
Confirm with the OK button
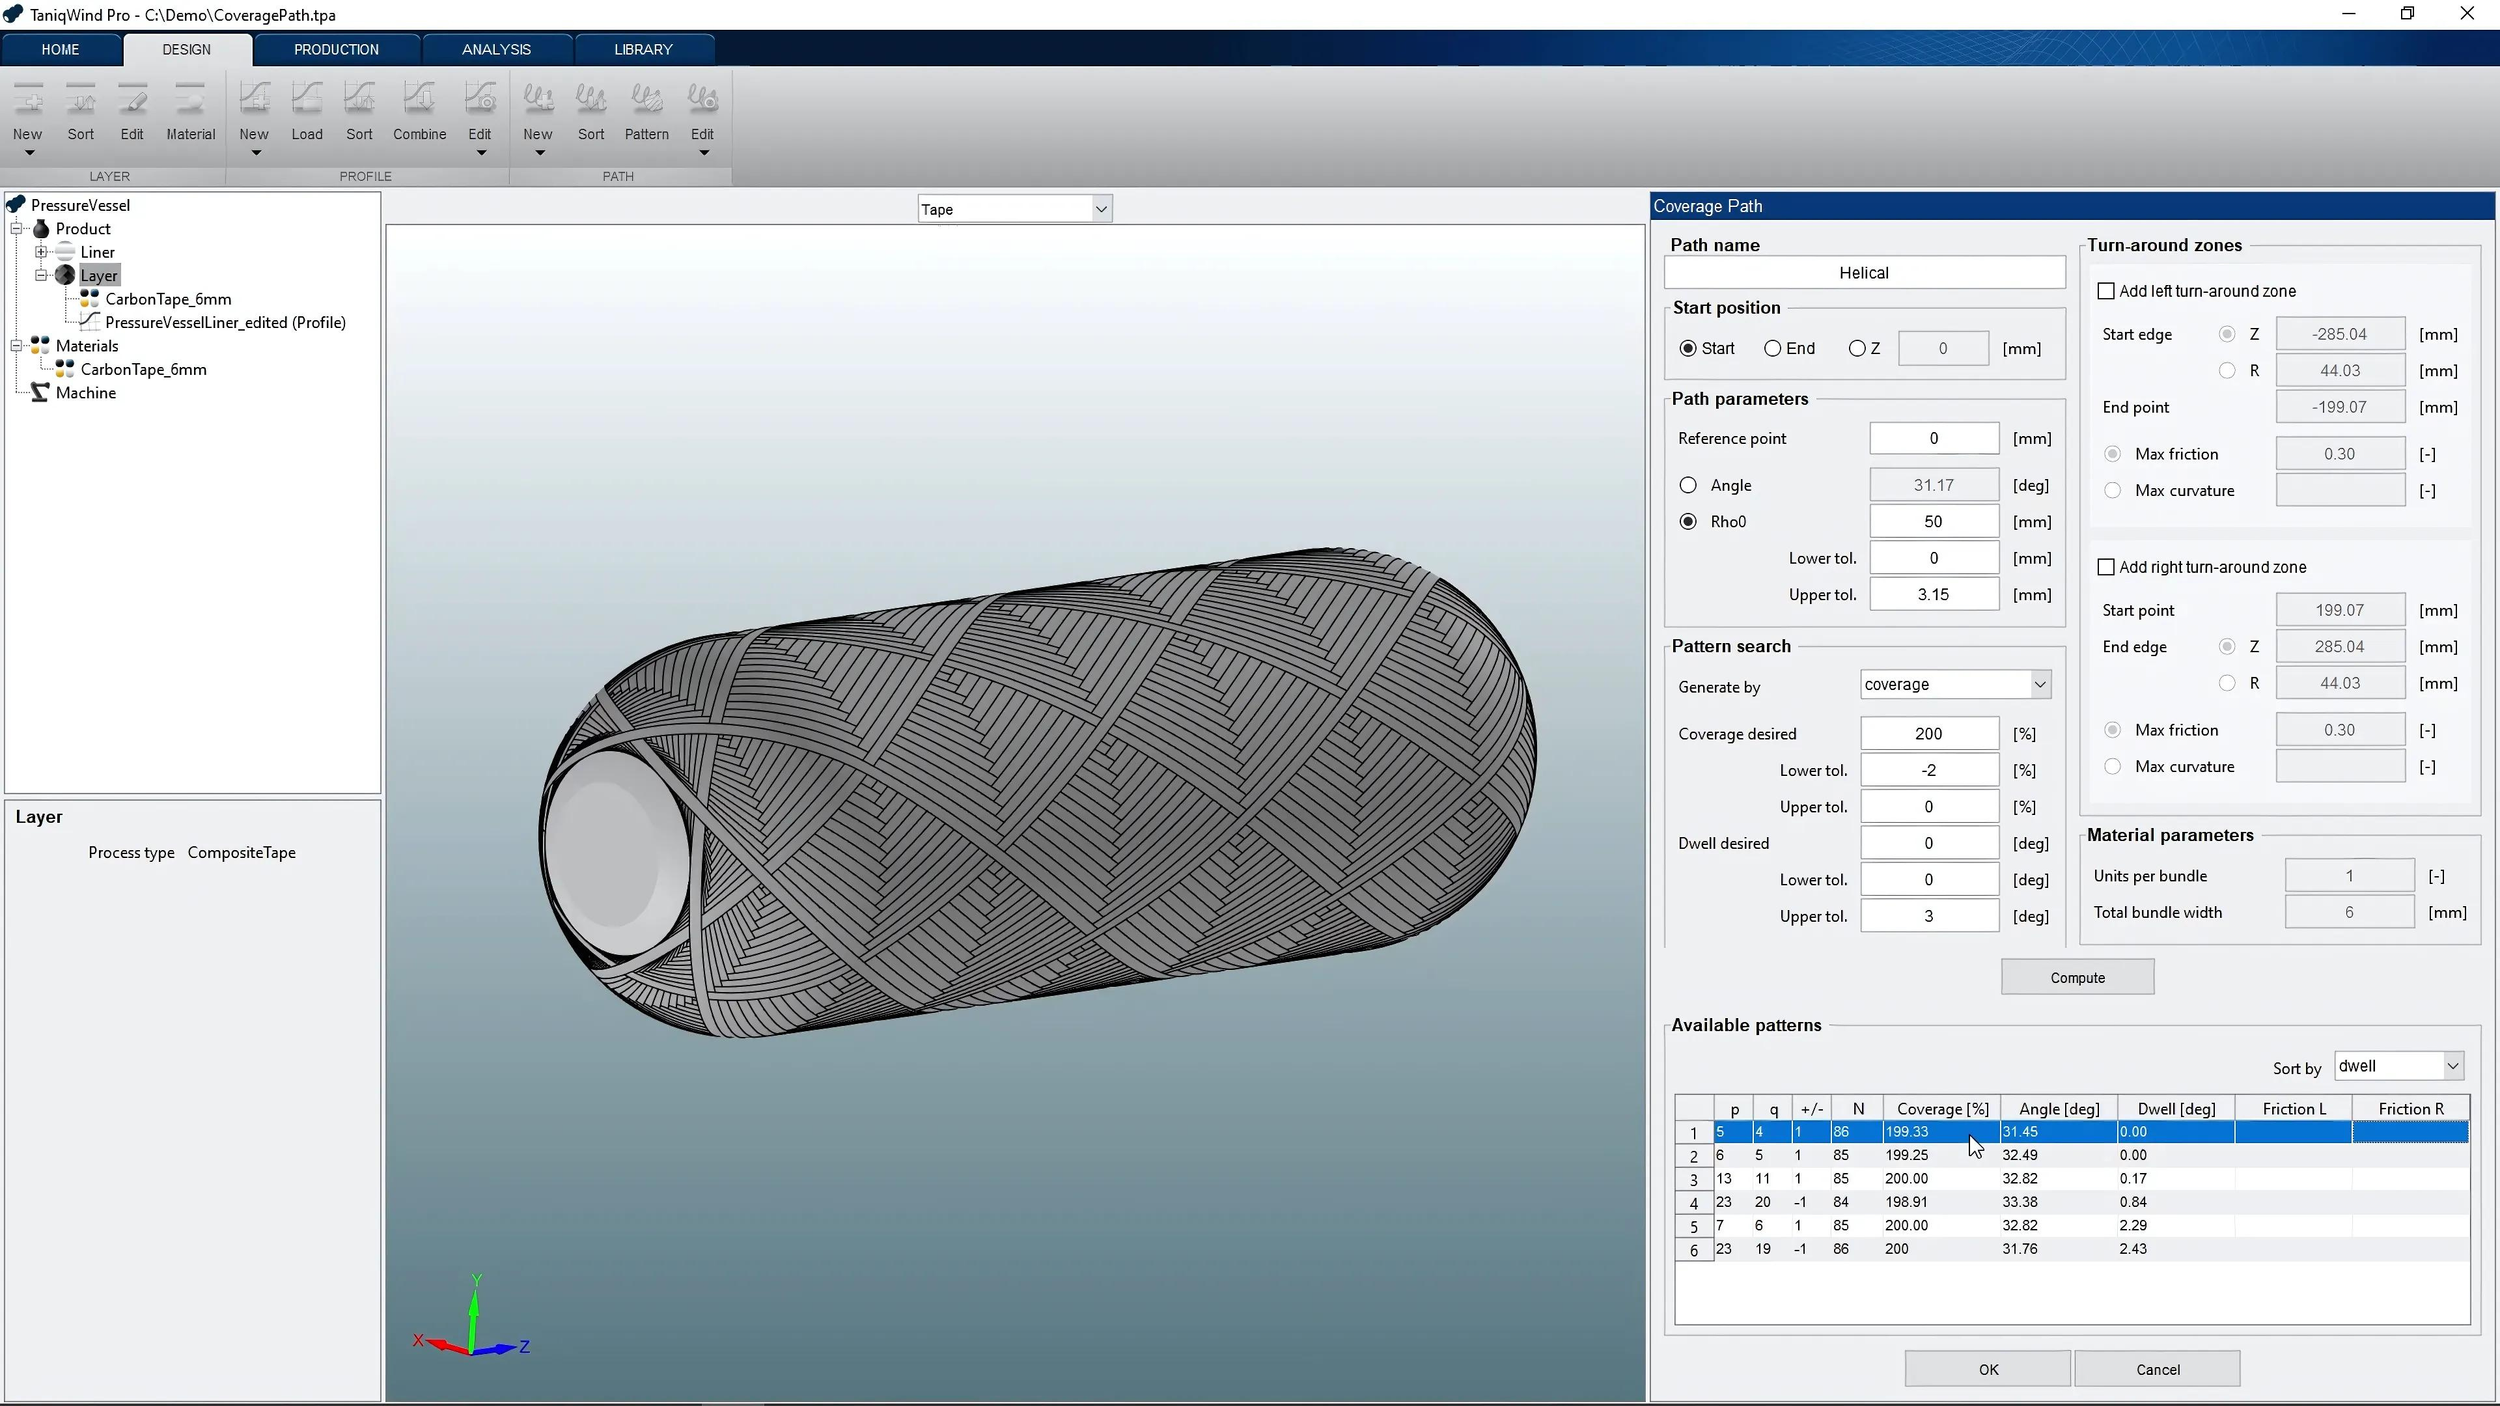1987,1368
